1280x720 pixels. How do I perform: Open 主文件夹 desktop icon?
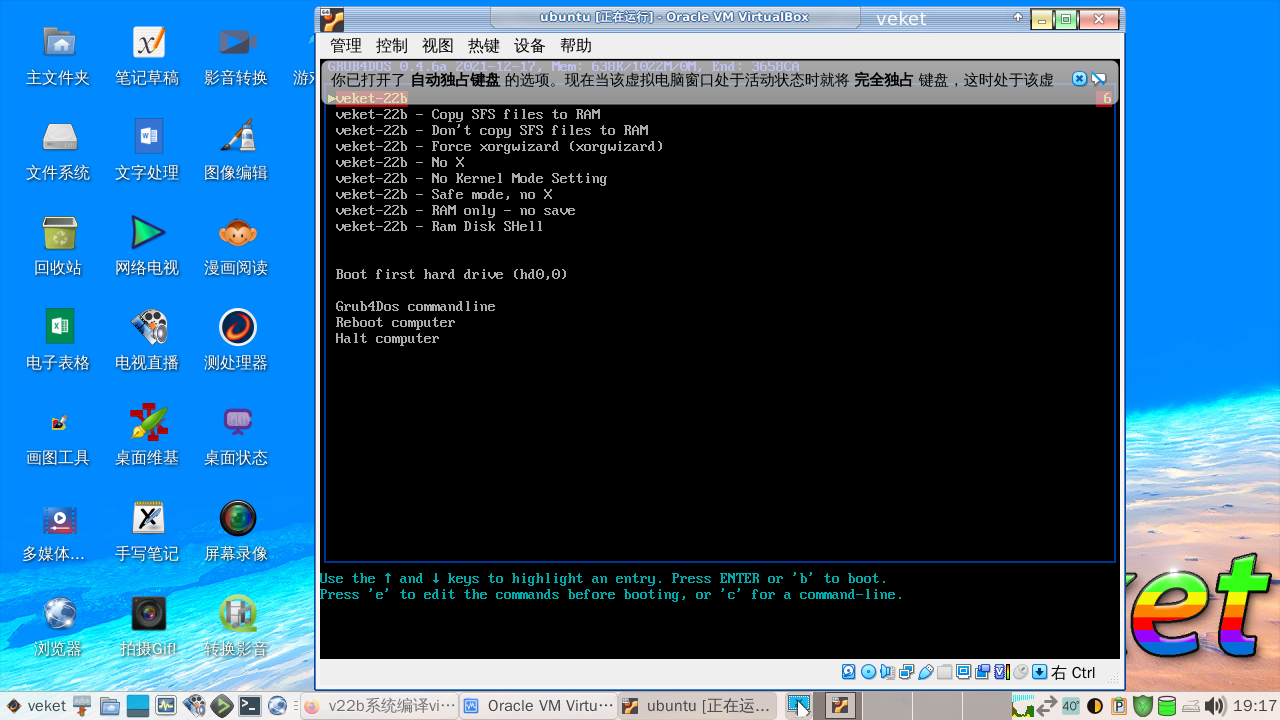click(58, 57)
